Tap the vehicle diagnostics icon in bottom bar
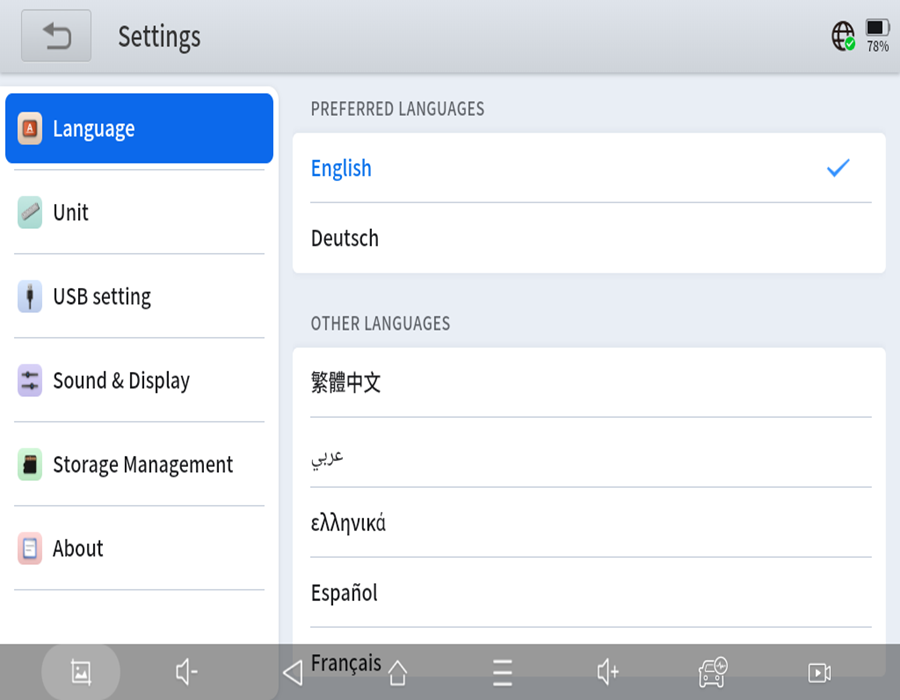 (x=712, y=673)
